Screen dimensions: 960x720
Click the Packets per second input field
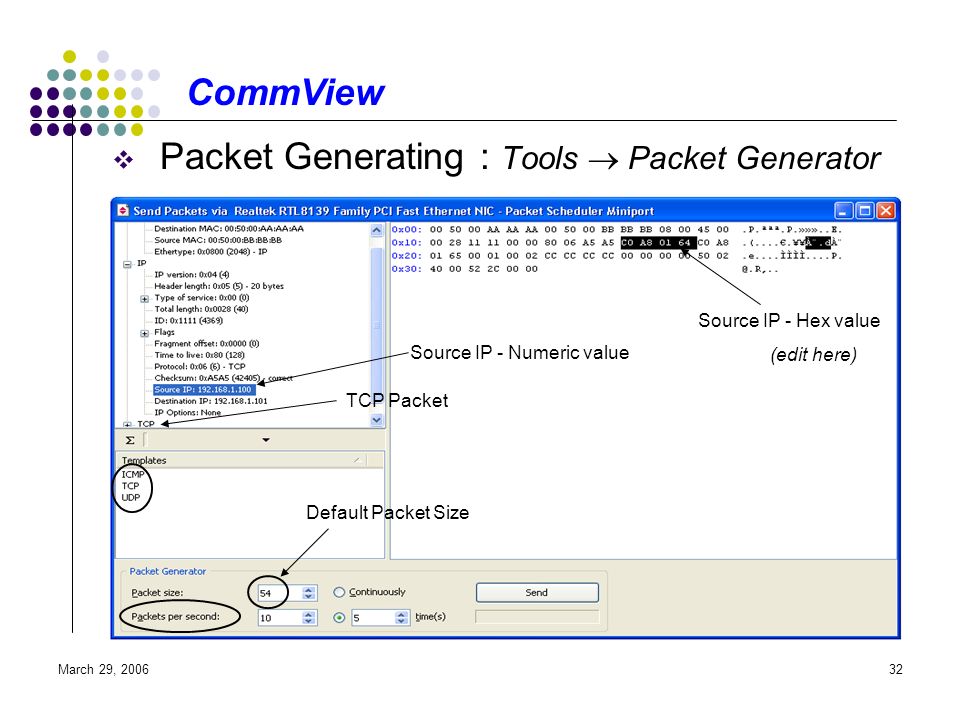click(x=280, y=618)
